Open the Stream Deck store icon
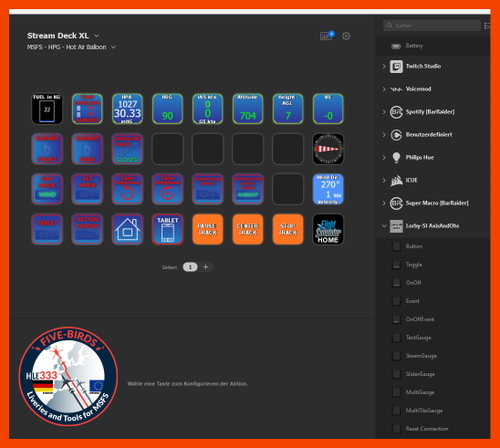Screen dimensions: 500x448 point(326,36)
